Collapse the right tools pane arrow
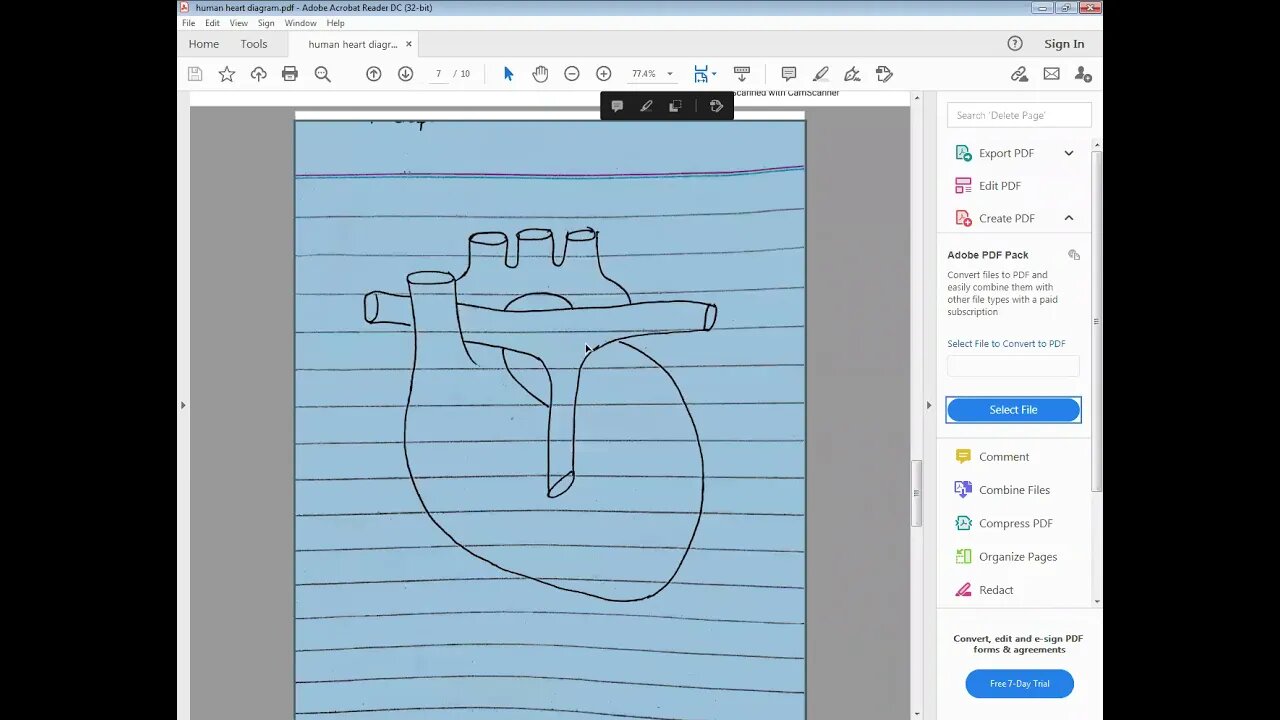The image size is (1280, 720). pyautogui.click(x=929, y=405)
